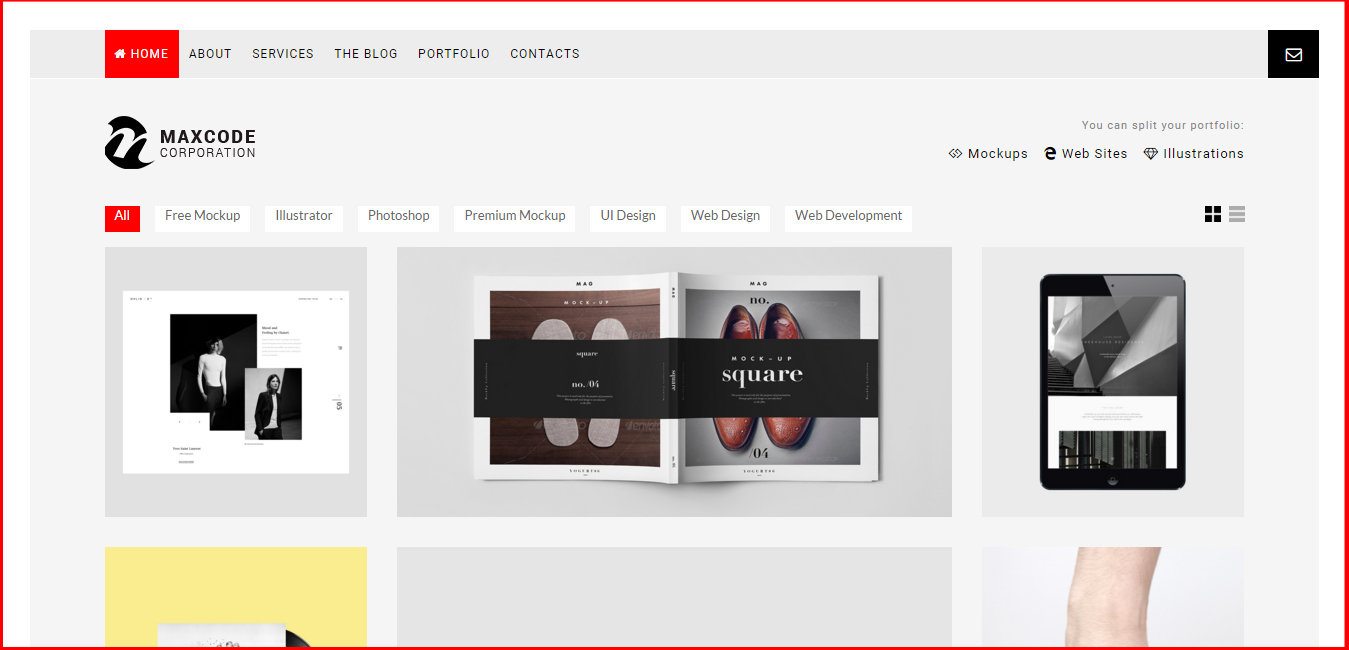Filter portfolio by Premium Mockup
The height and width of the screenshot is (650, 1349).
coord(515,217)
